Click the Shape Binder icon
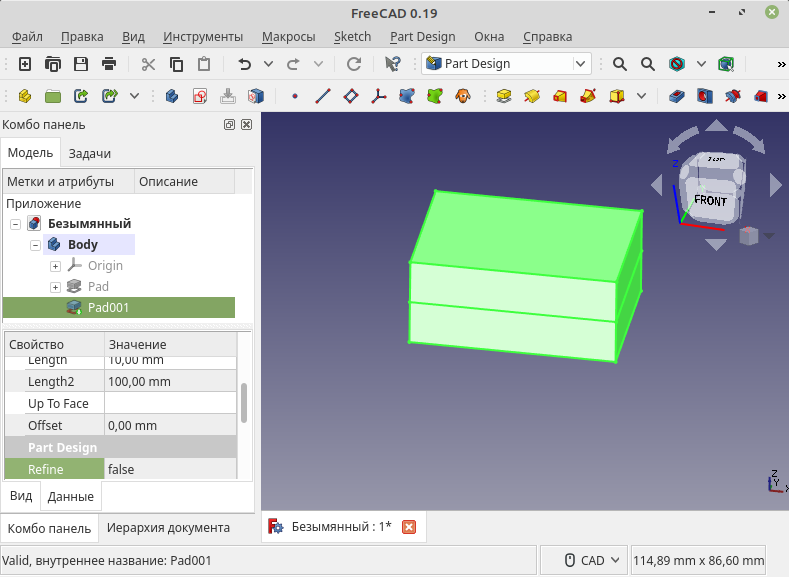This screenshot has height=577, width=789. (407, 96)
